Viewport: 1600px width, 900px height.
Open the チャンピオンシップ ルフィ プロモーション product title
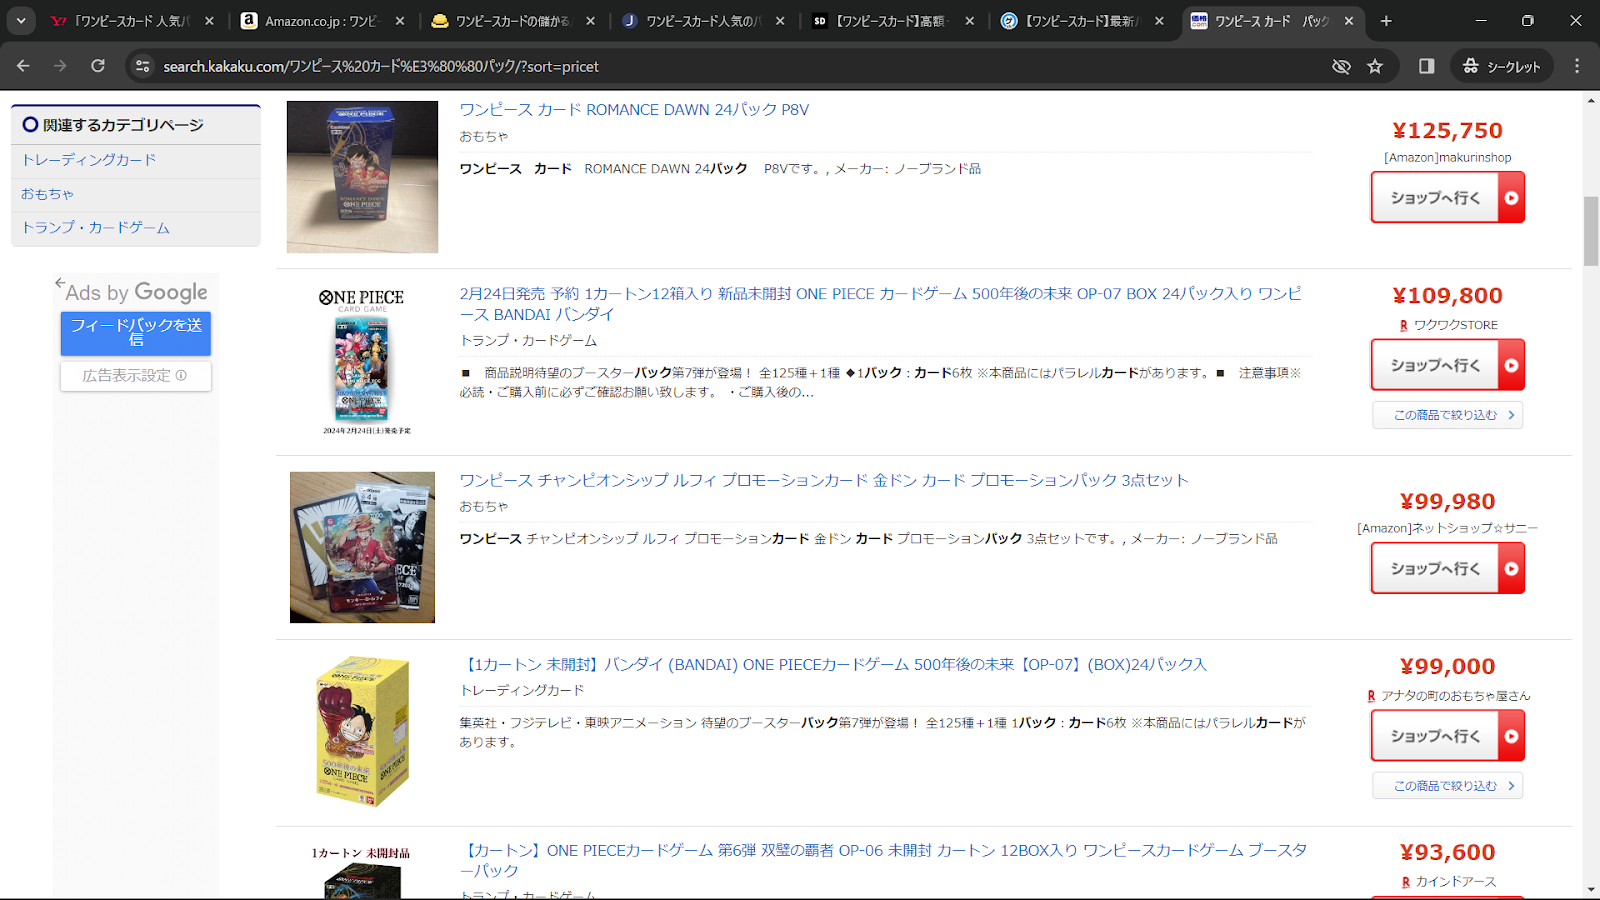coord(824,481)
